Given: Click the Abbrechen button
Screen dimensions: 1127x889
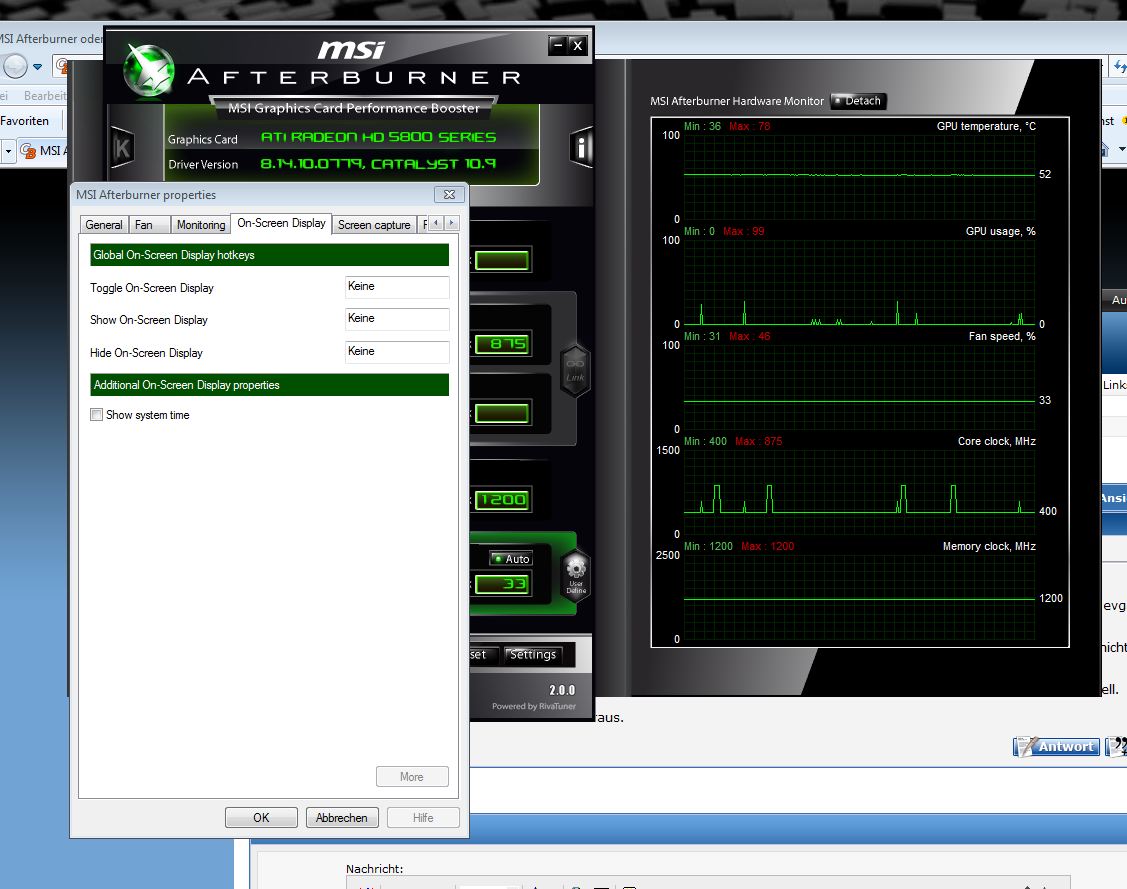Looking at the screenshot, I should tap(341, 818).
